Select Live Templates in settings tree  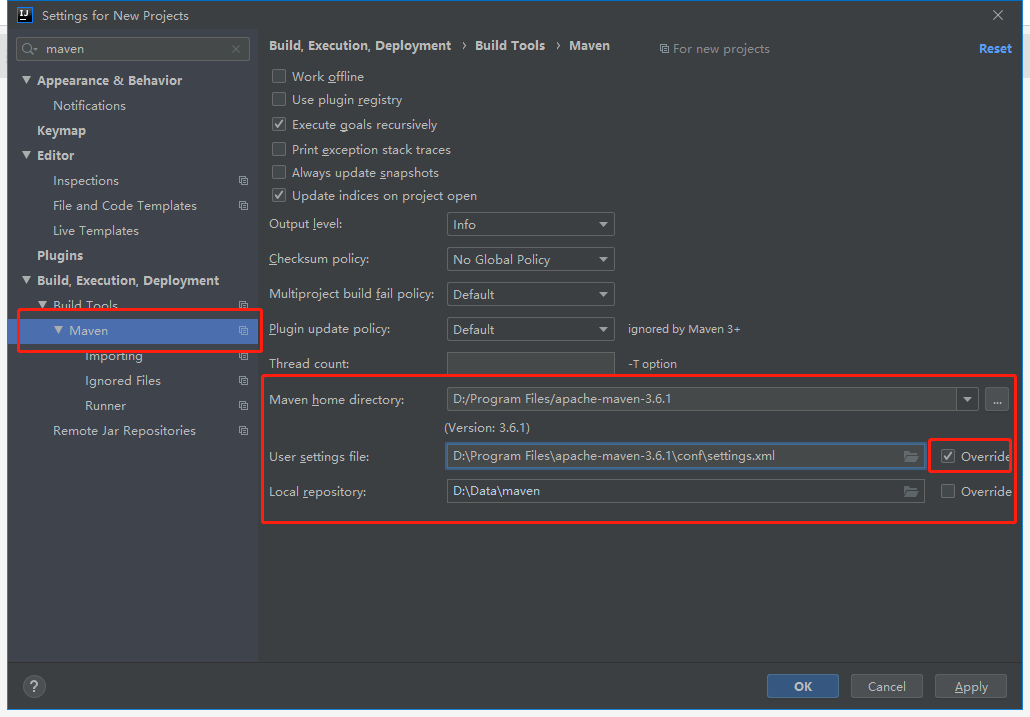tap(96, 230)
